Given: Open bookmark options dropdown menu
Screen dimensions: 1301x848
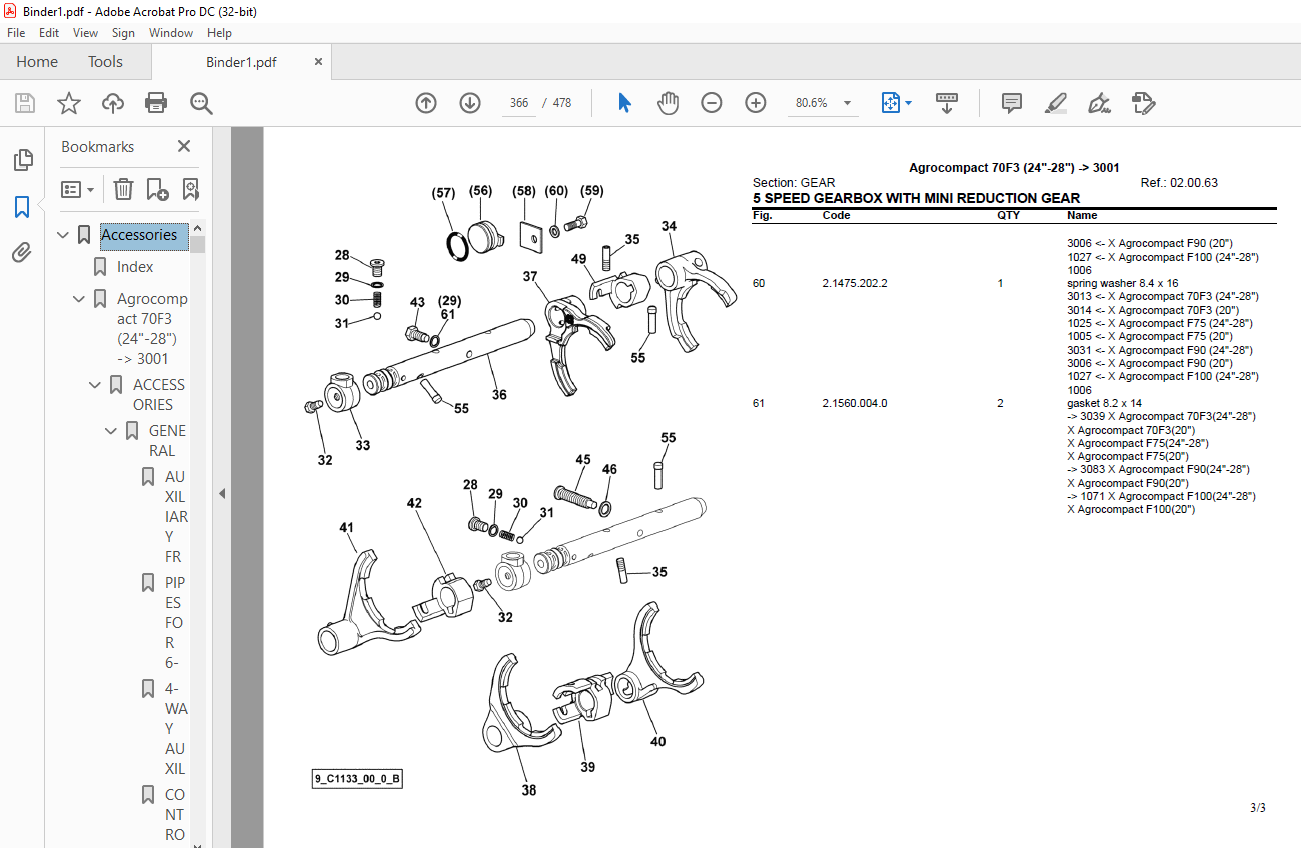Looking at the screenshot, I should pyautogui.click(x=78, y=189).
